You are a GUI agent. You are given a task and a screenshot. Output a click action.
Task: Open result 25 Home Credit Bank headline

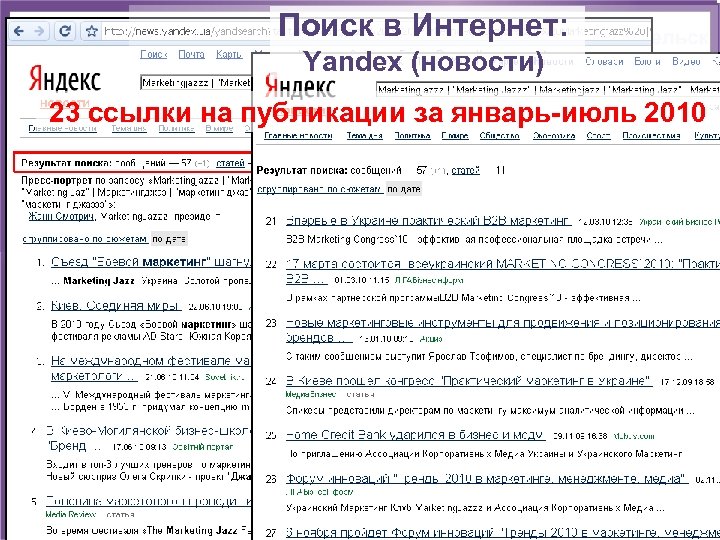click(x=416, y=434)
